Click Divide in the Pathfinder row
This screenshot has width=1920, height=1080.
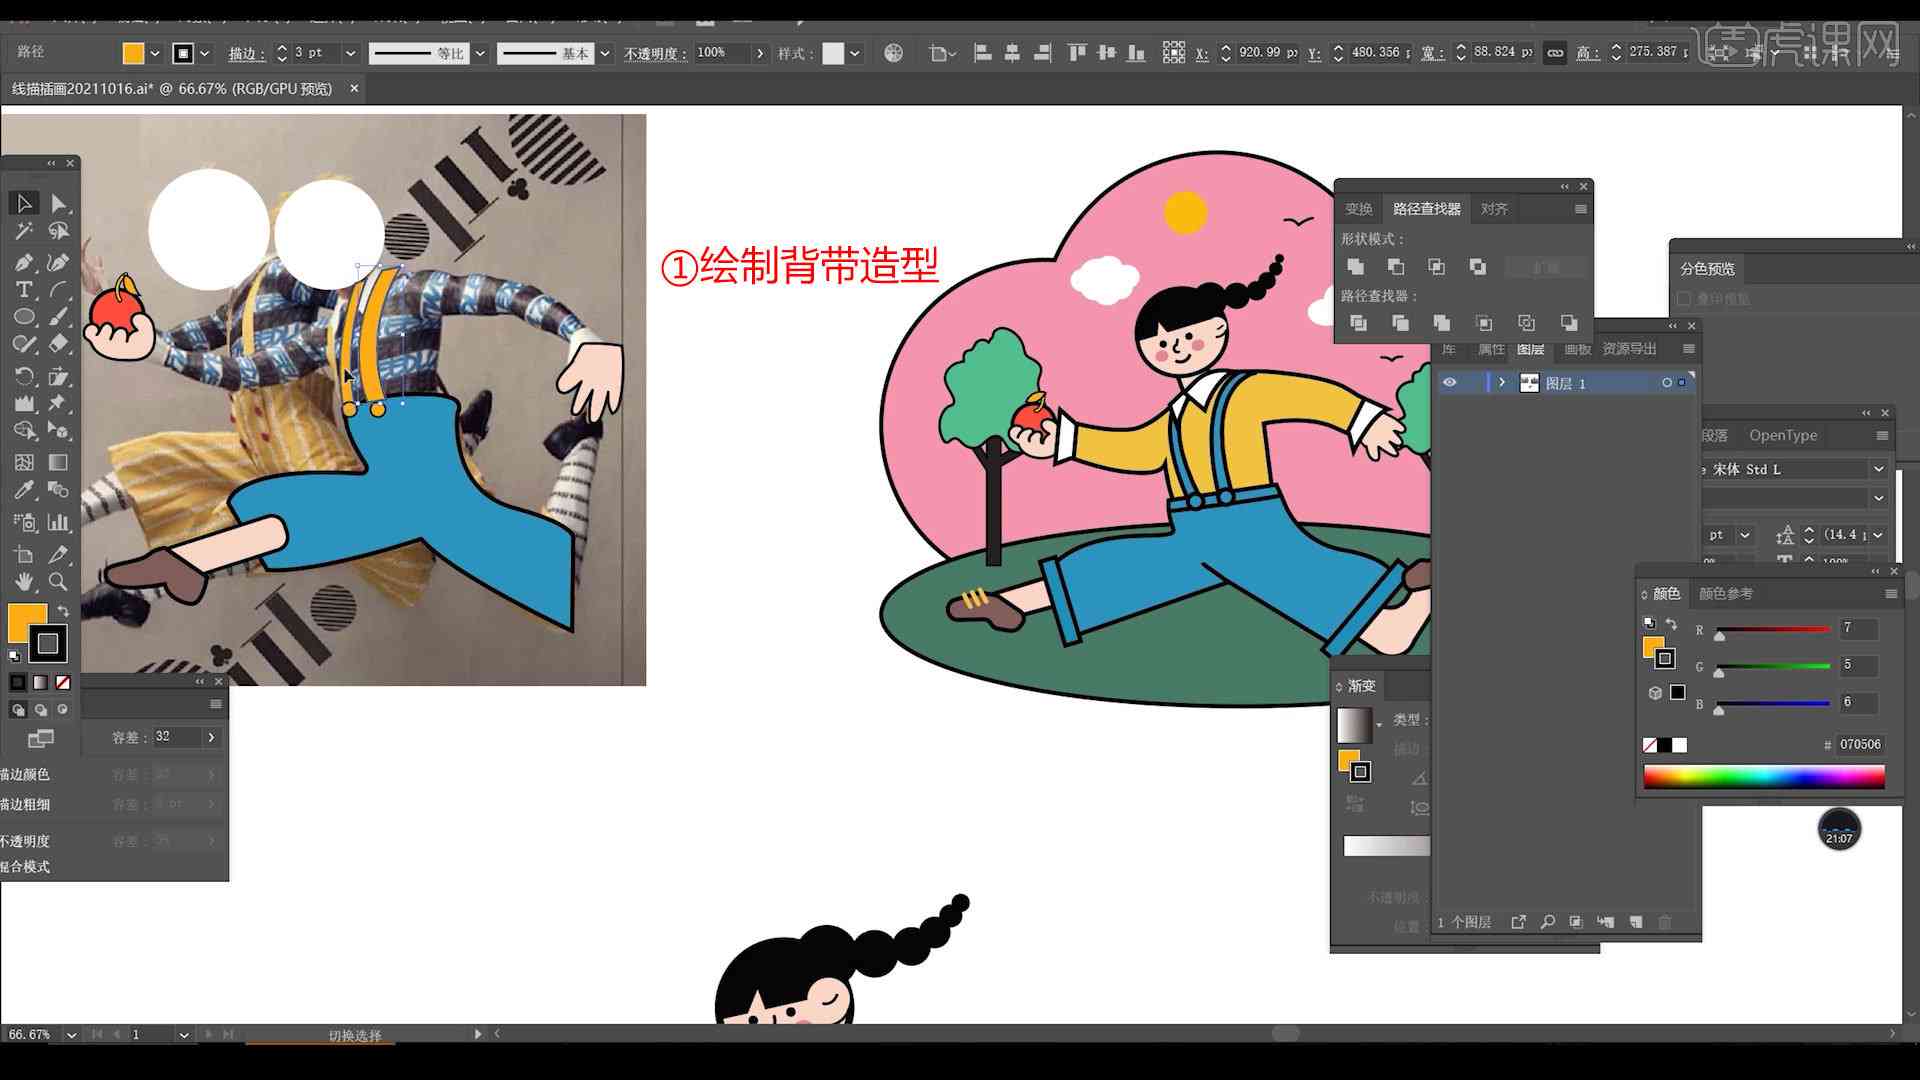(1358, 323)
